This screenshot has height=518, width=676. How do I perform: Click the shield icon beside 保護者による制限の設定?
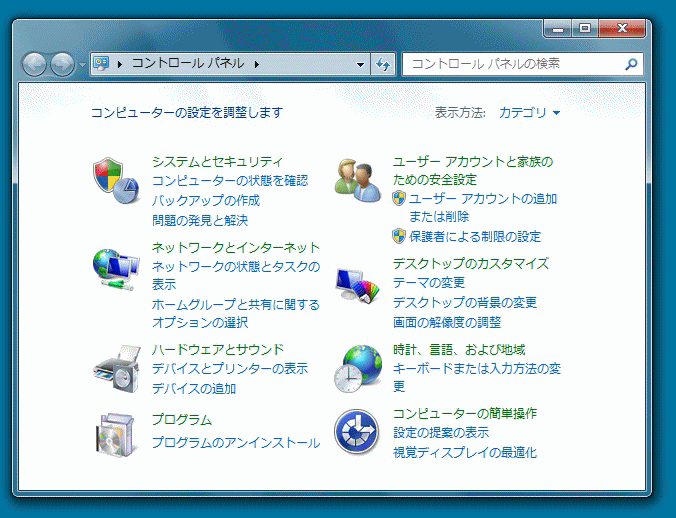[x=399, y=236]
